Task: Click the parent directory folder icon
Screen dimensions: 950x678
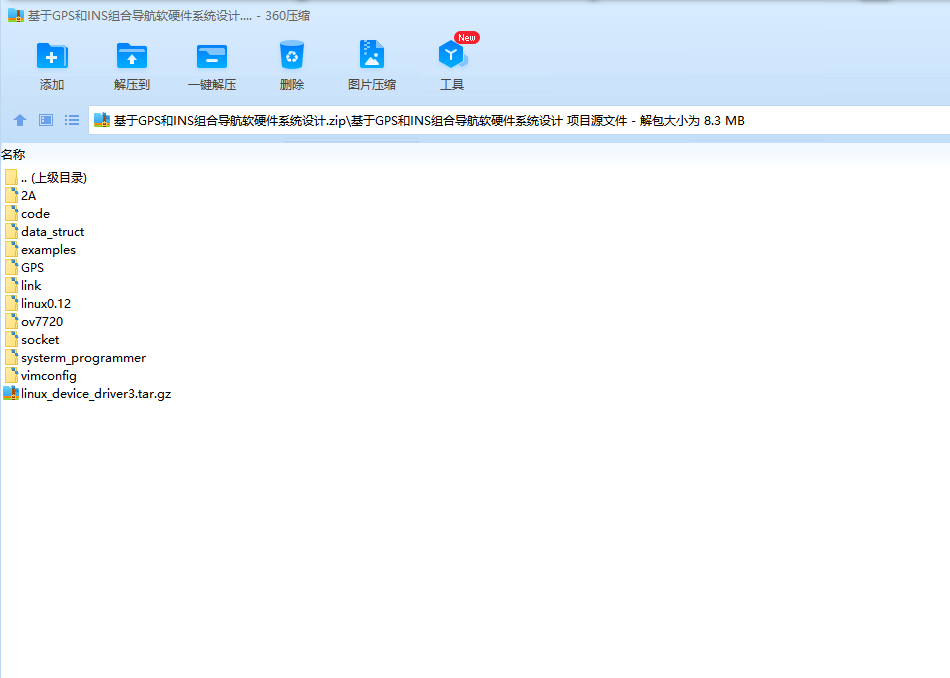Action: (11, 177)
